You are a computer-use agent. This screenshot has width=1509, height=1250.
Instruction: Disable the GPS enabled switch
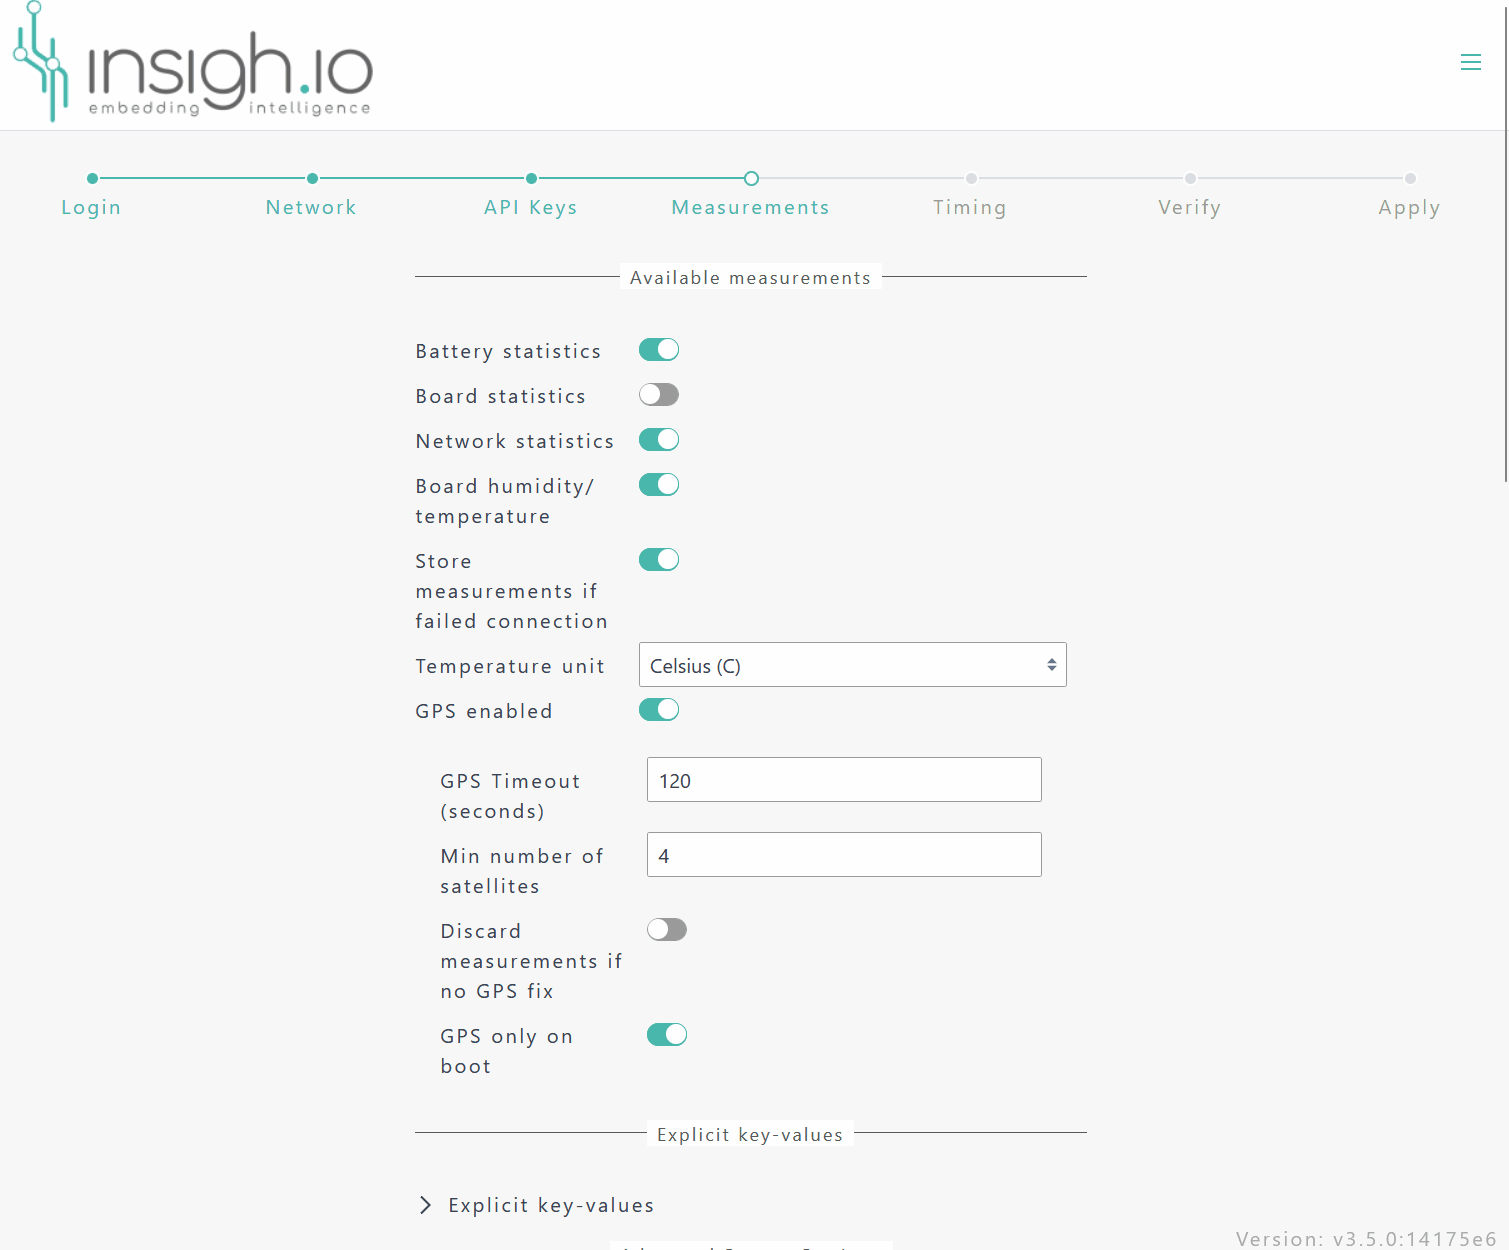[x=659, y=710]
